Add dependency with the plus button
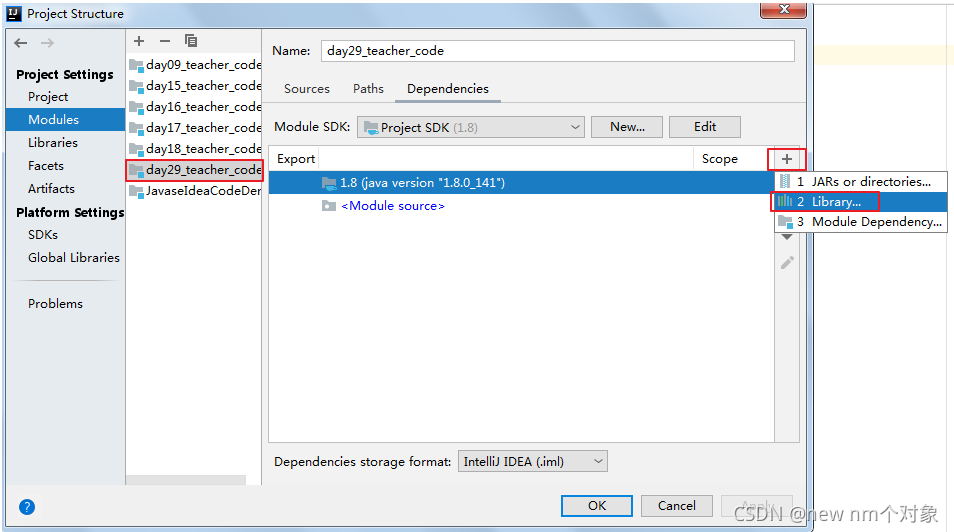The width and height of the screenshot is (954, 532). [x=787, y=159]
